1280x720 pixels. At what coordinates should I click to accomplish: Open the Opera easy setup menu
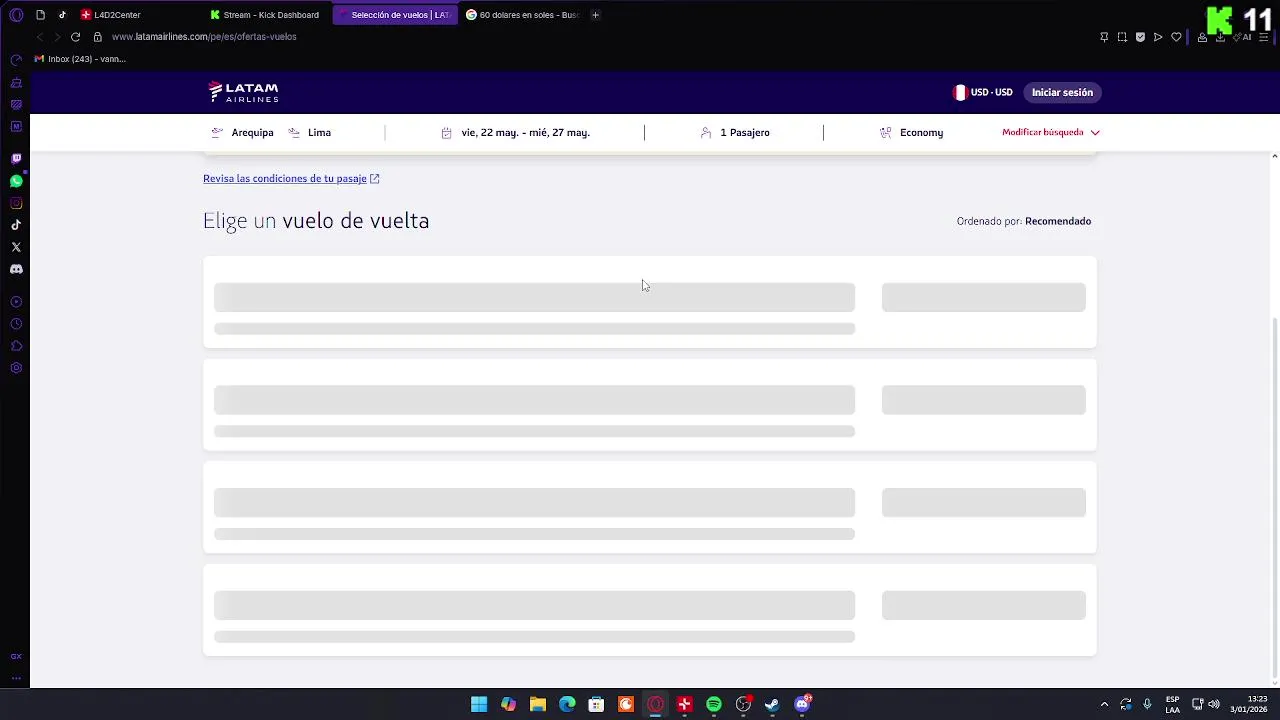[x=1264, y=37]
